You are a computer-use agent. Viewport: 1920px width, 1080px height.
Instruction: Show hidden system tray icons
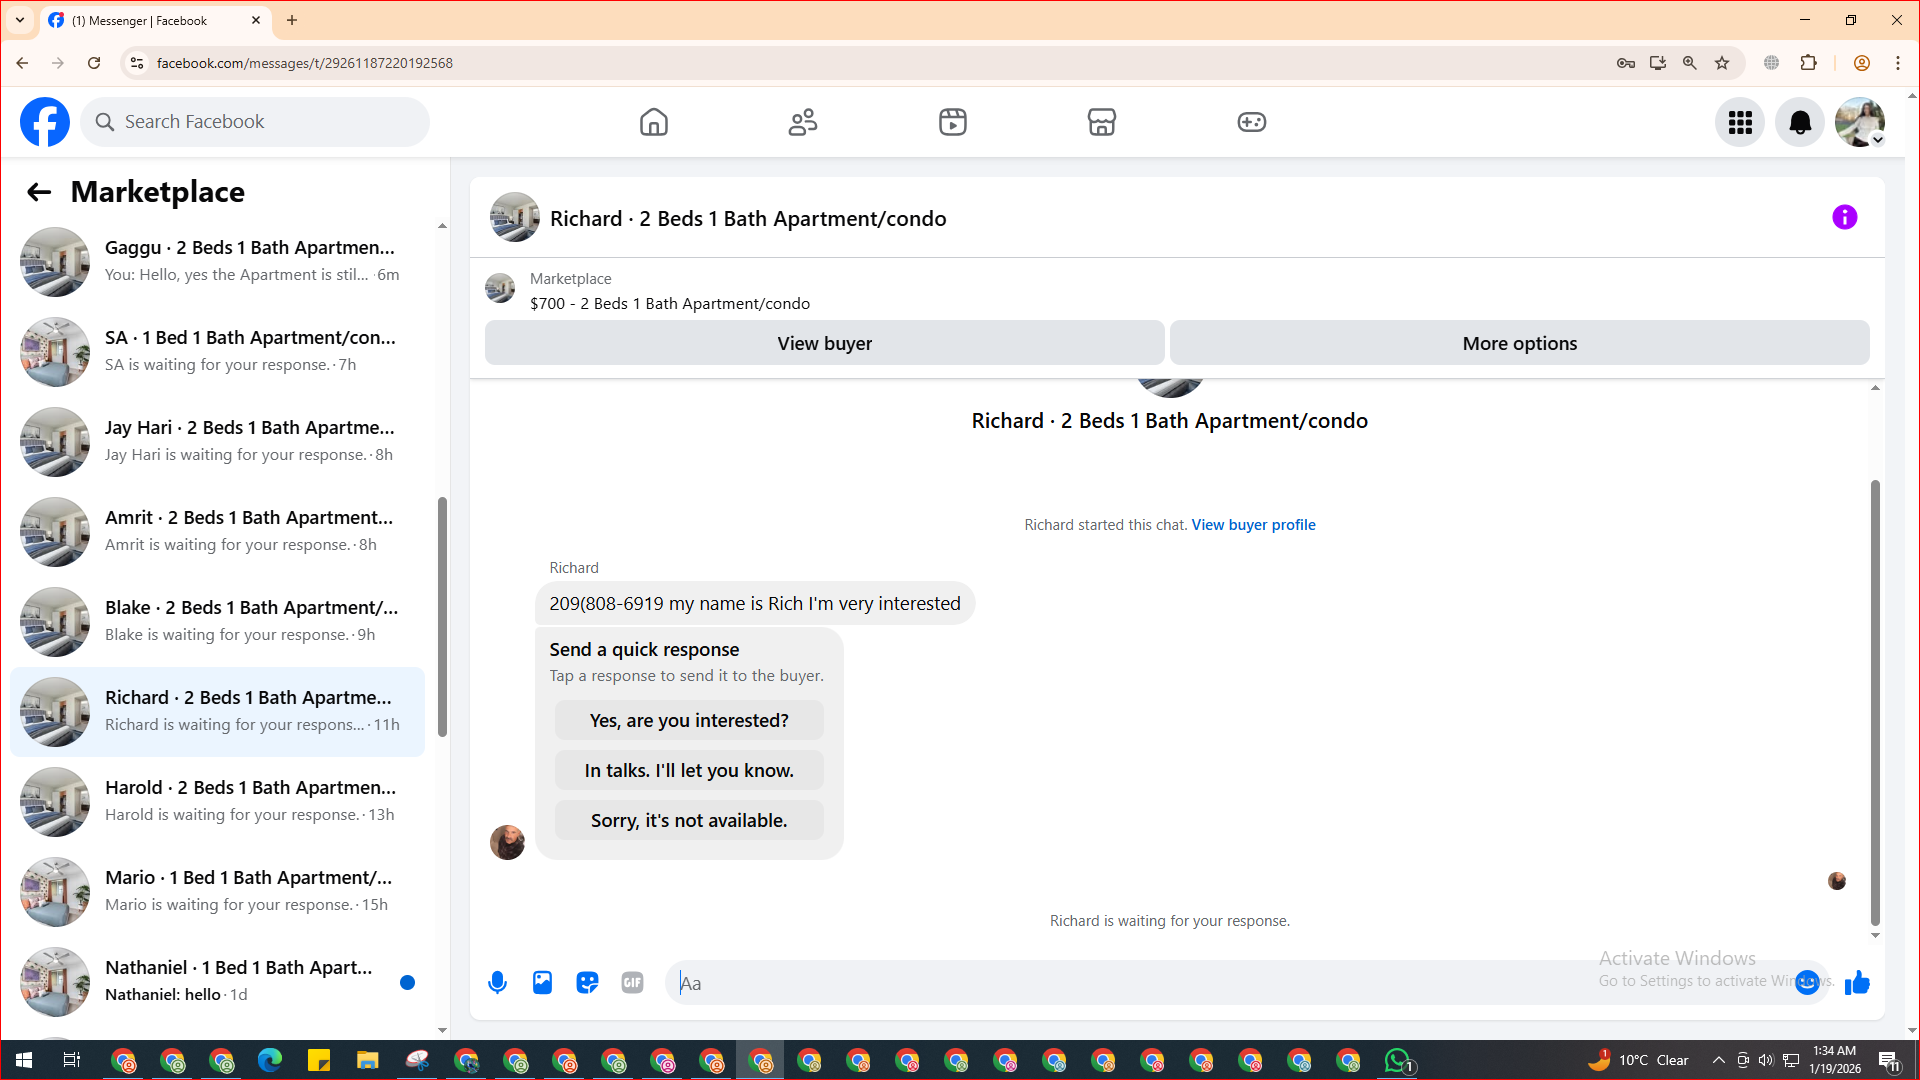pos(1718,1060)
